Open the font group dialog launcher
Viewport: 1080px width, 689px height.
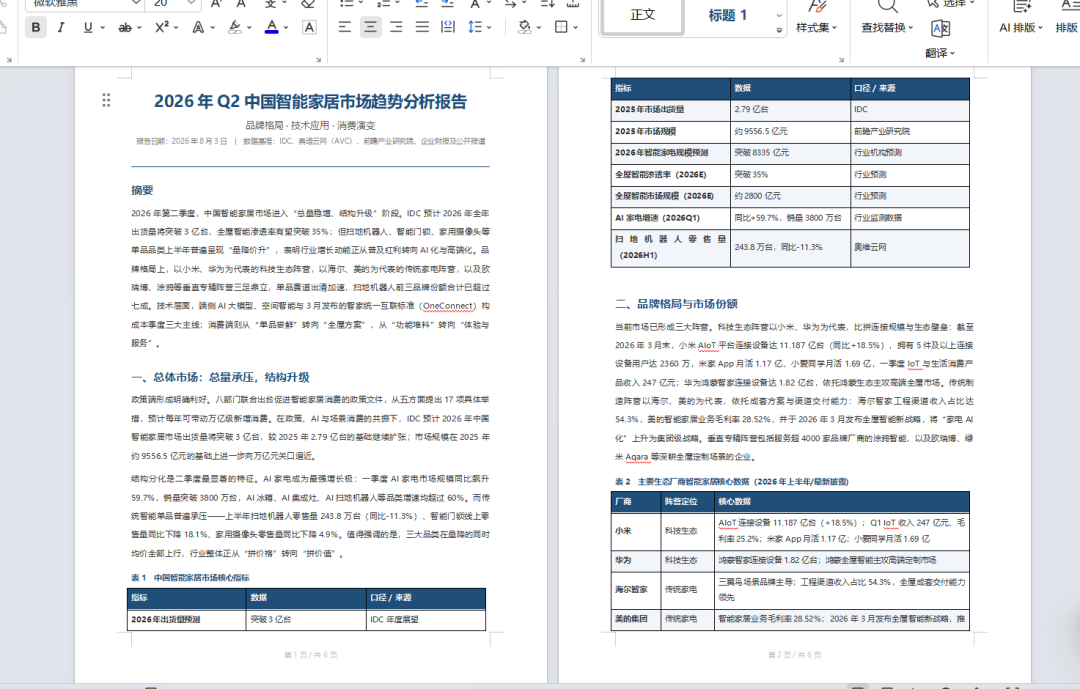[318, 60]
